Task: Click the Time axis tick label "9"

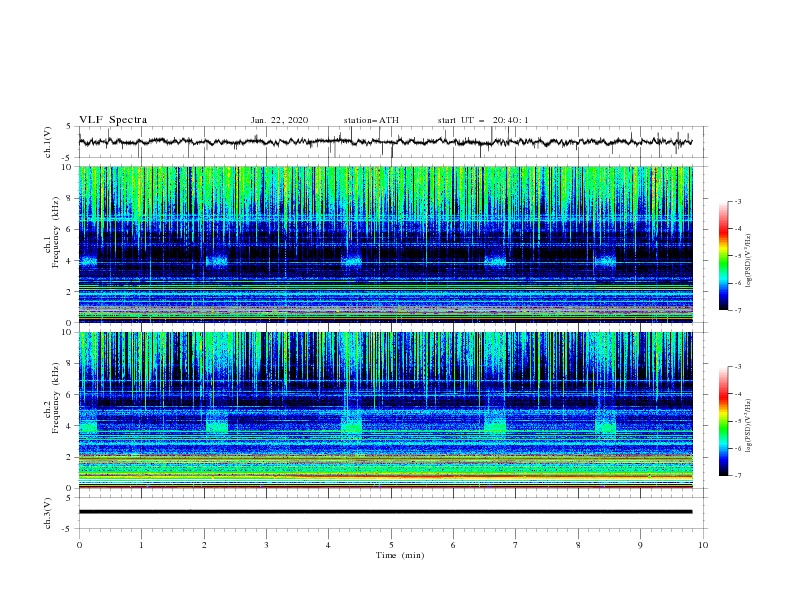Action: point(640,545)
